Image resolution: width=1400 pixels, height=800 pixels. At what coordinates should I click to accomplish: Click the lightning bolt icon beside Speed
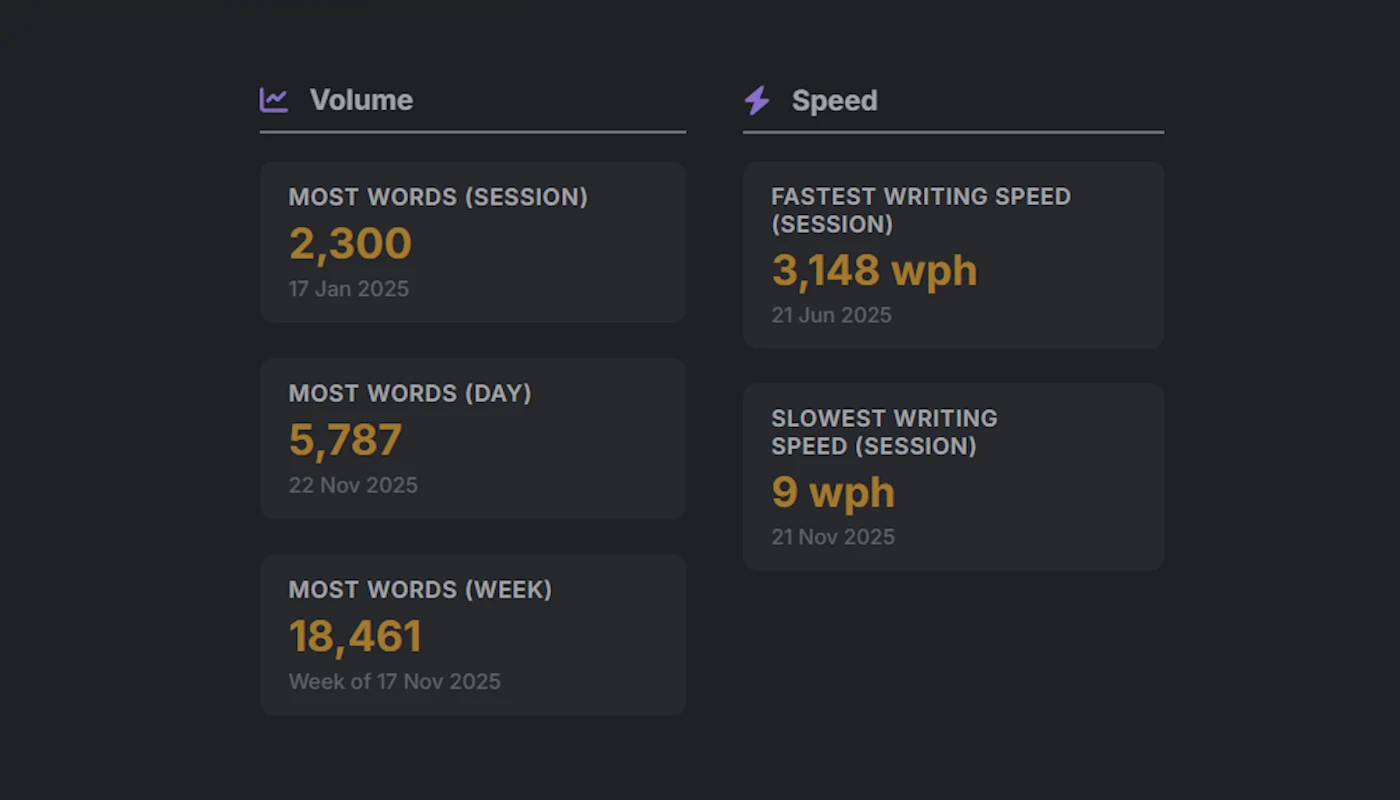coord(756,100)
